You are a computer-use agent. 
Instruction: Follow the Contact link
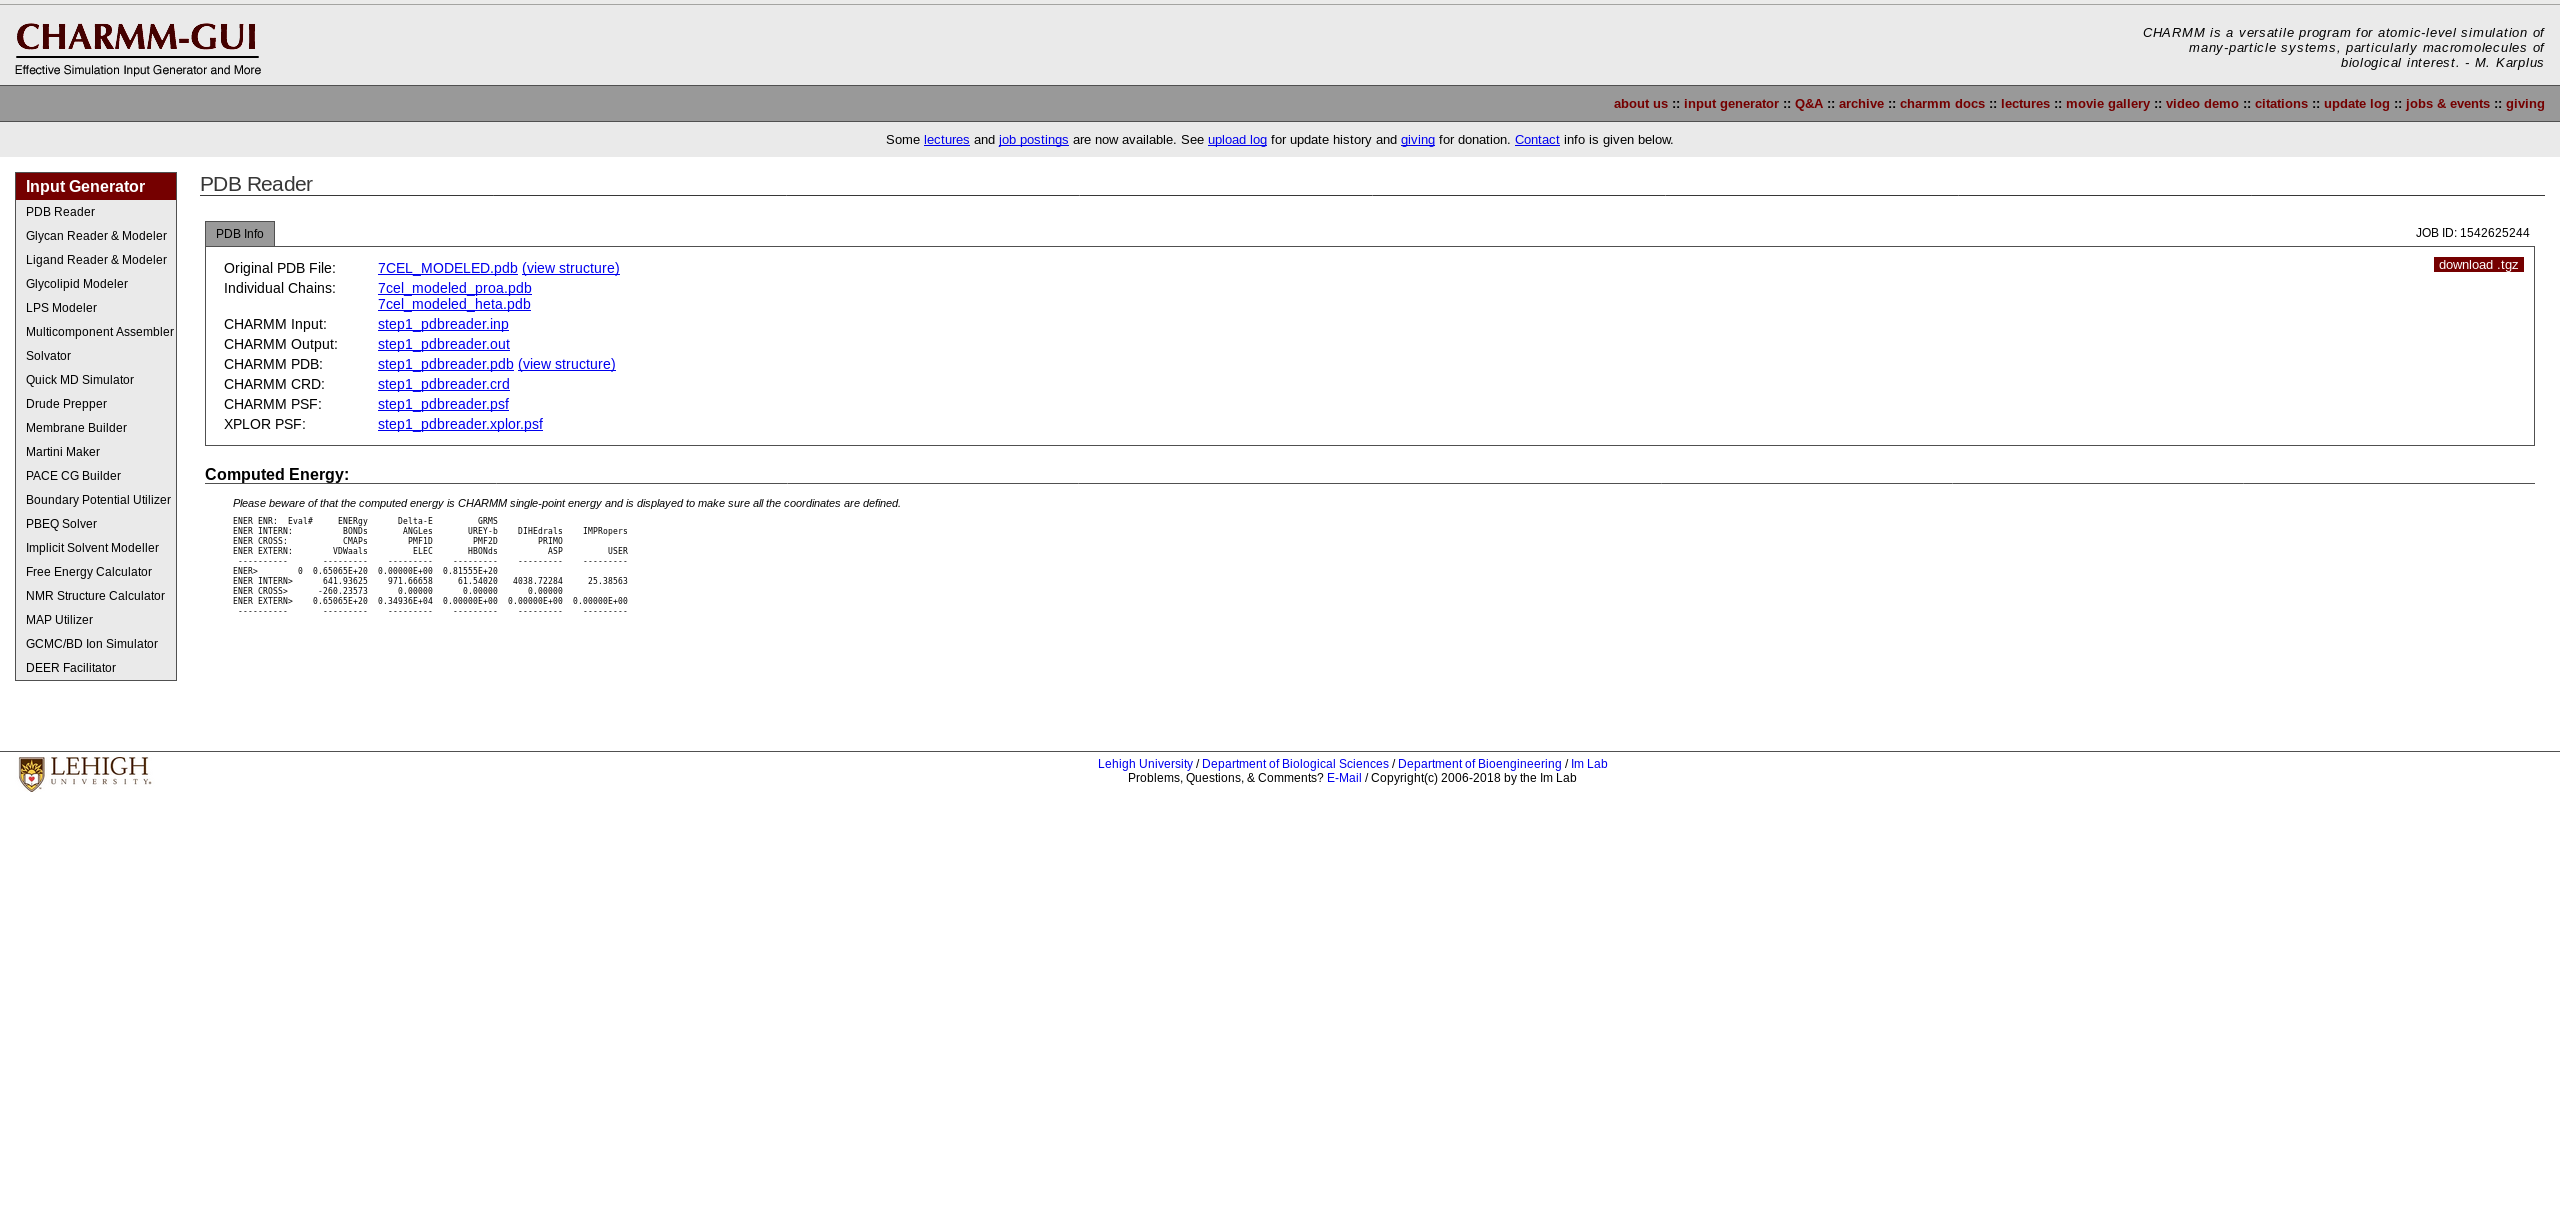tap(1537, 140)
